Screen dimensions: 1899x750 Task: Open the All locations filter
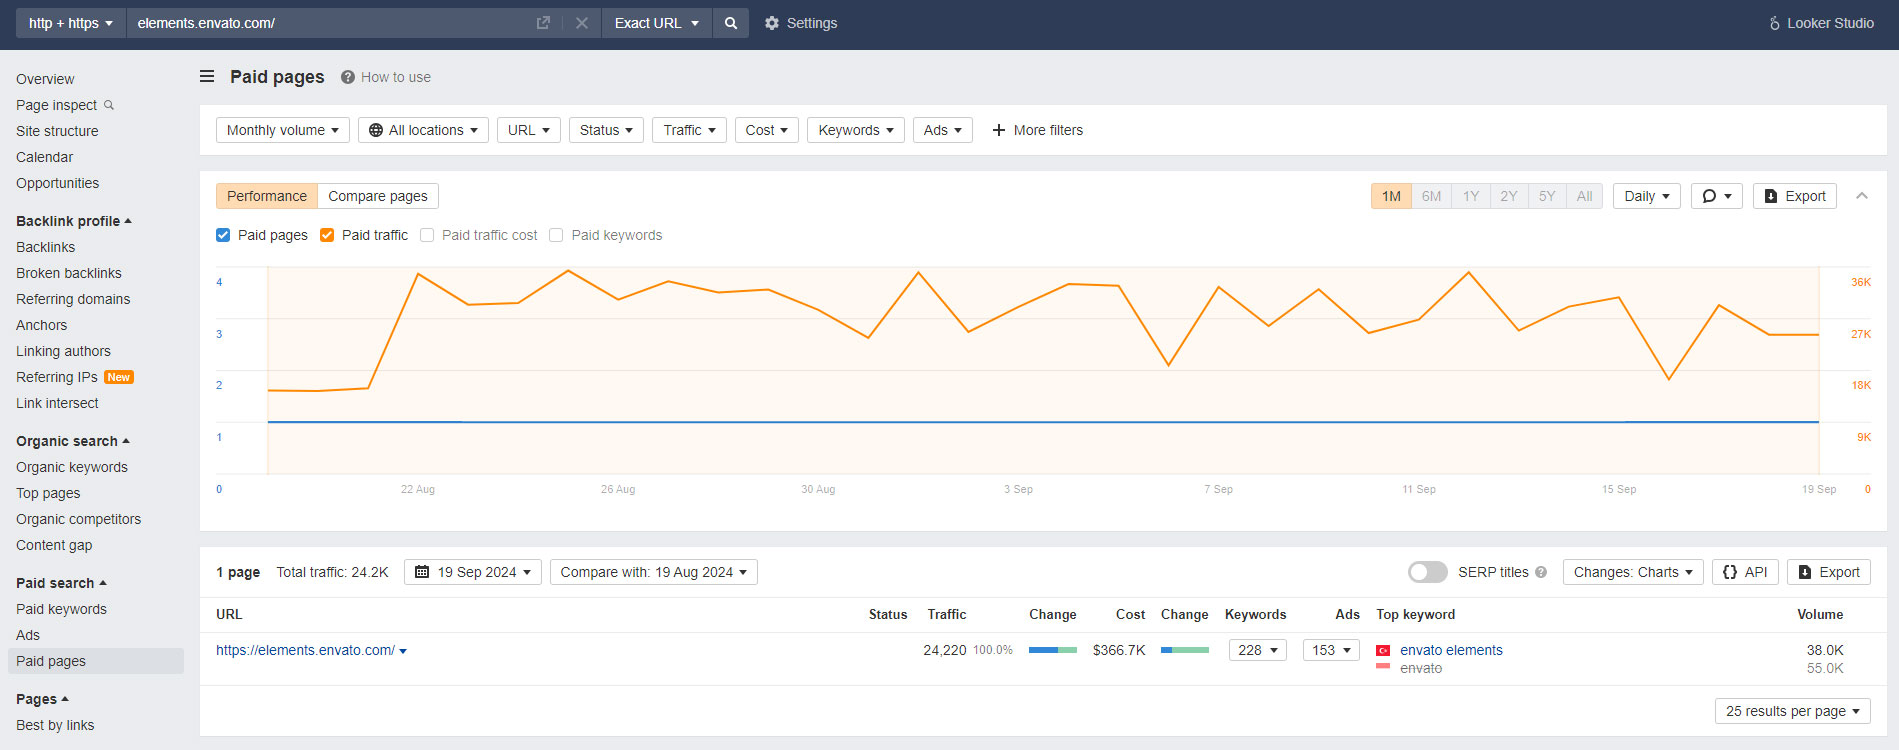tap(423, 130)
